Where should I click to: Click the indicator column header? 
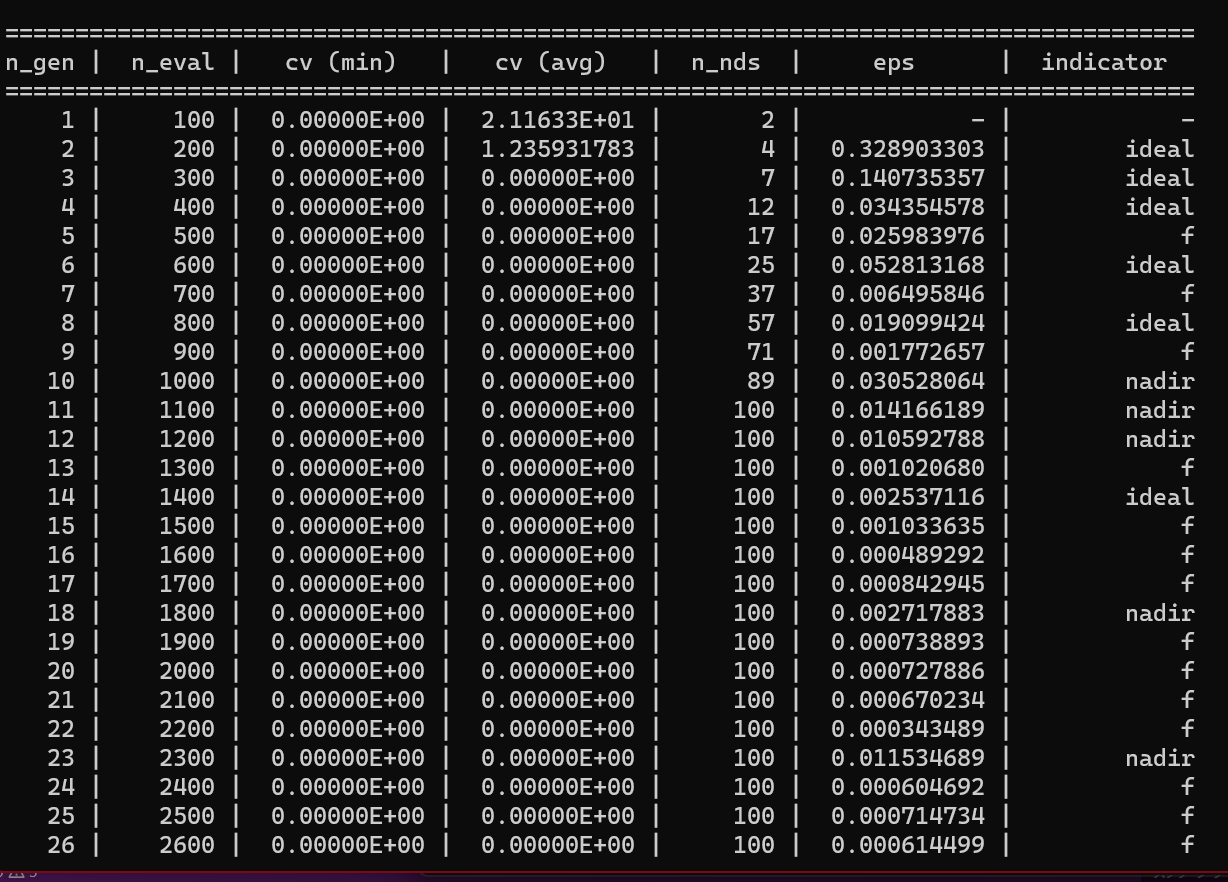tap(1103, 63)
